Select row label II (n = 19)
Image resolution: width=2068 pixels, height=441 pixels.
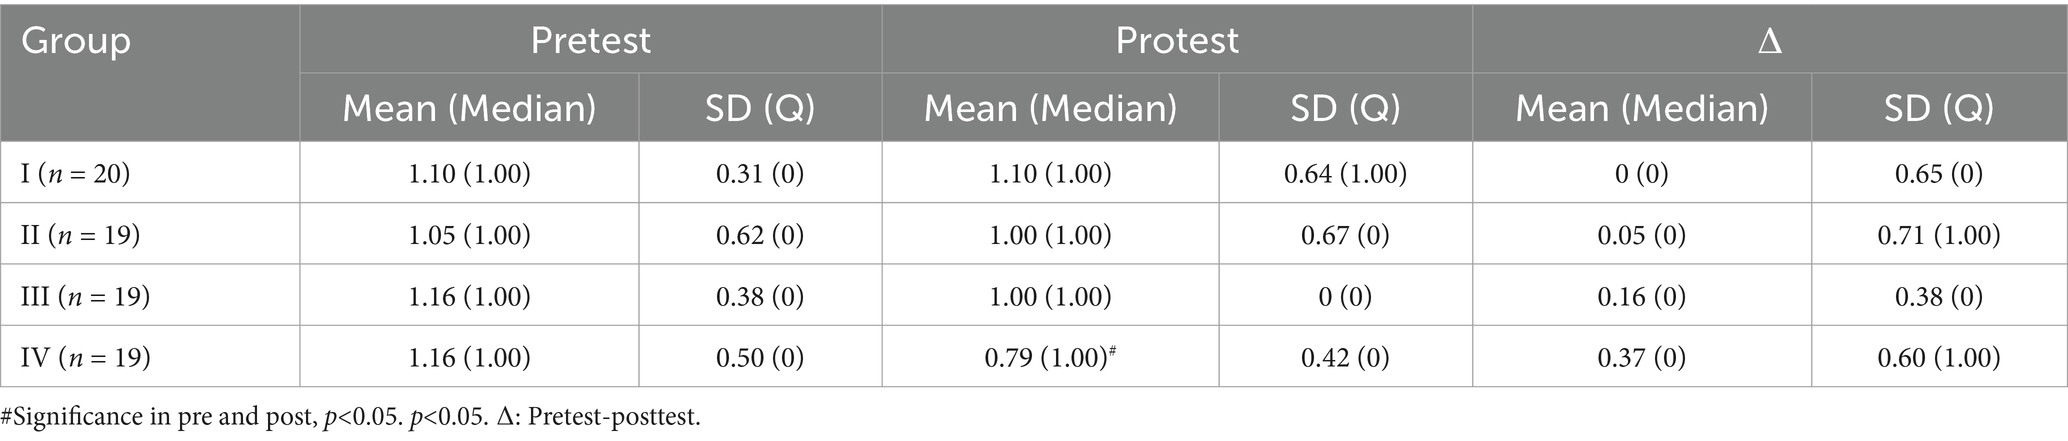click(81, 235)
